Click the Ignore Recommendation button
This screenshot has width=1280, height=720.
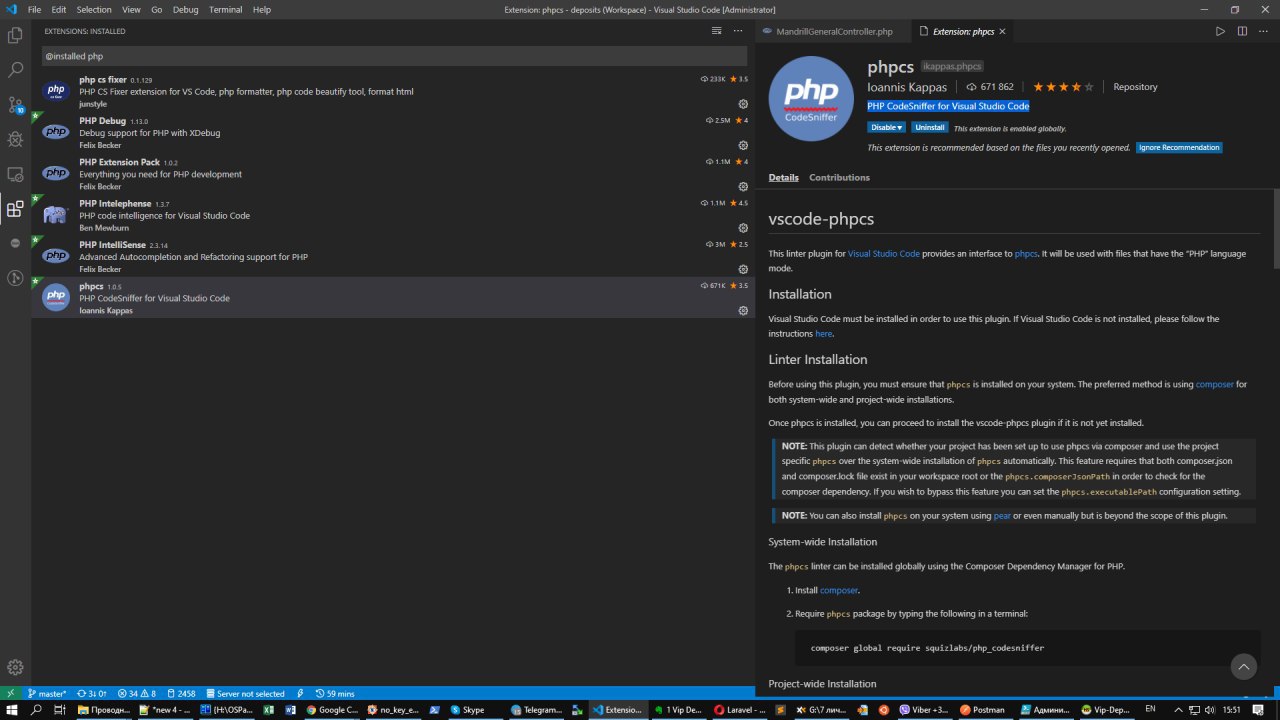pos(1179,147)
